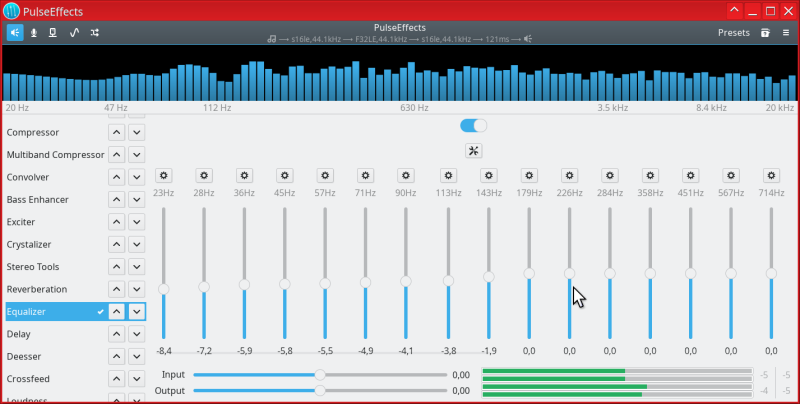Click the waveform curve icon in header
The width and height of the screenshot is (800, 404).
pos(74,33)
